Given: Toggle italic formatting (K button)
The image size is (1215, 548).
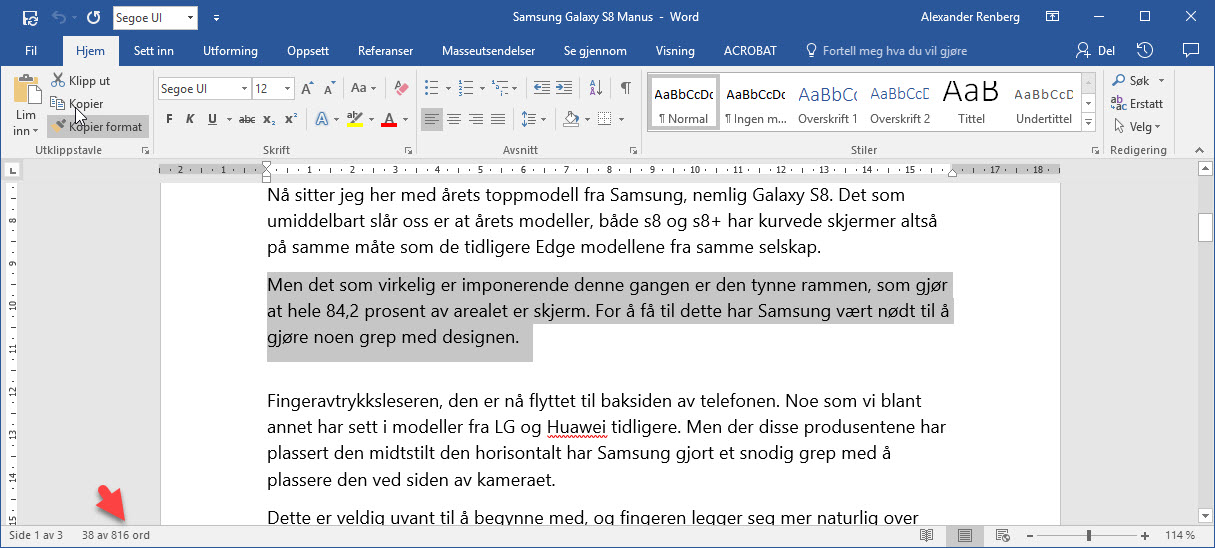Looking at the screenshot, I should tap(191, 120).
